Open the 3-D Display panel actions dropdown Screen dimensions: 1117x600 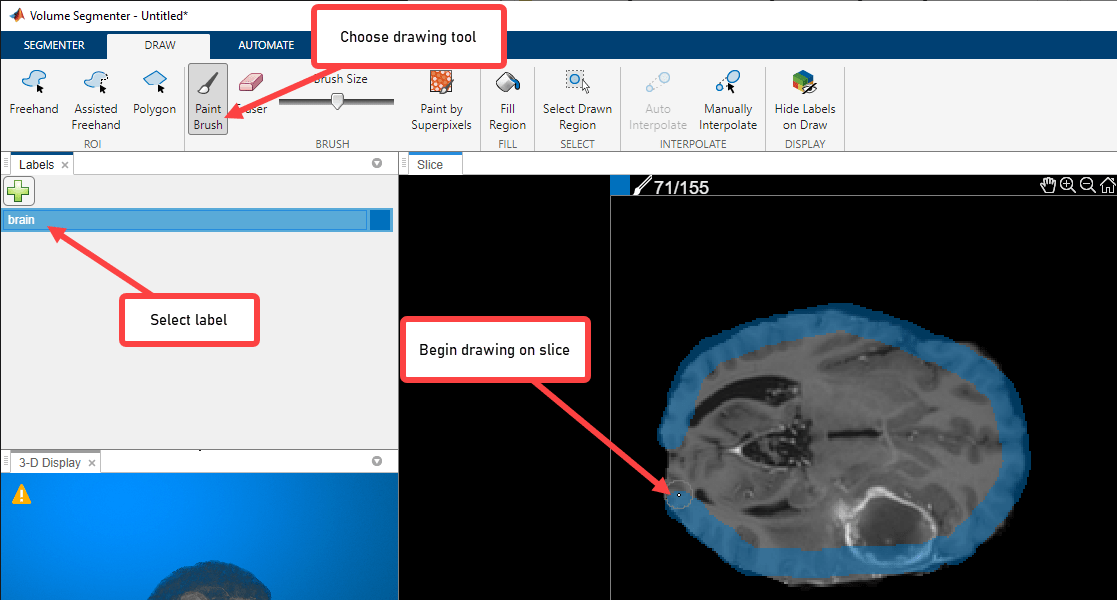pos(377,461)
